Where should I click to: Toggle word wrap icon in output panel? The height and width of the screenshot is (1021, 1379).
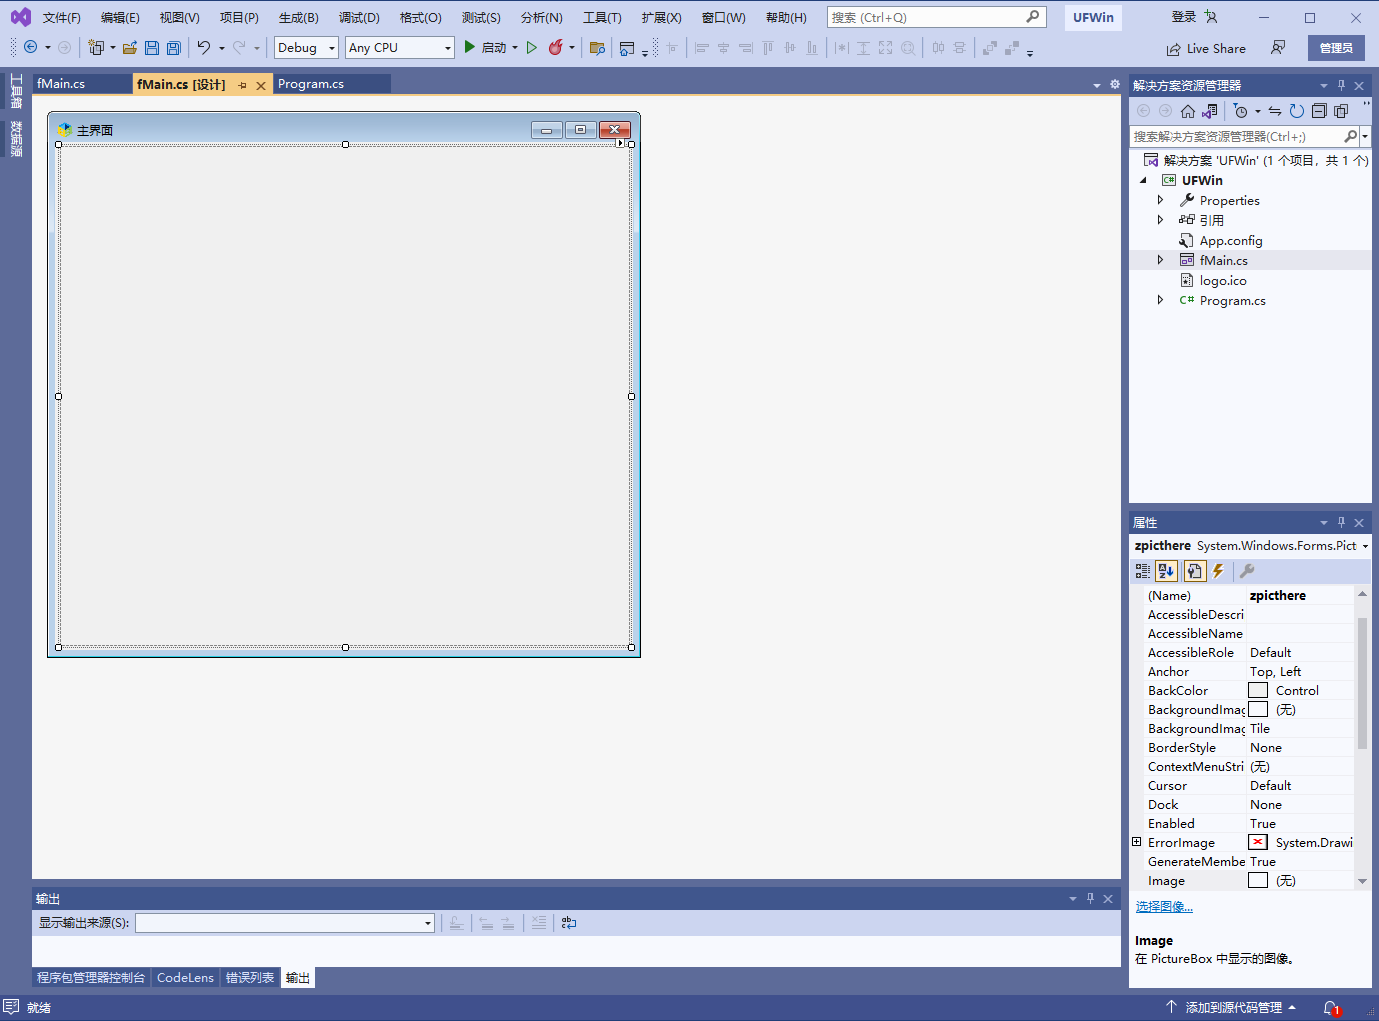[x=569, y=923]
